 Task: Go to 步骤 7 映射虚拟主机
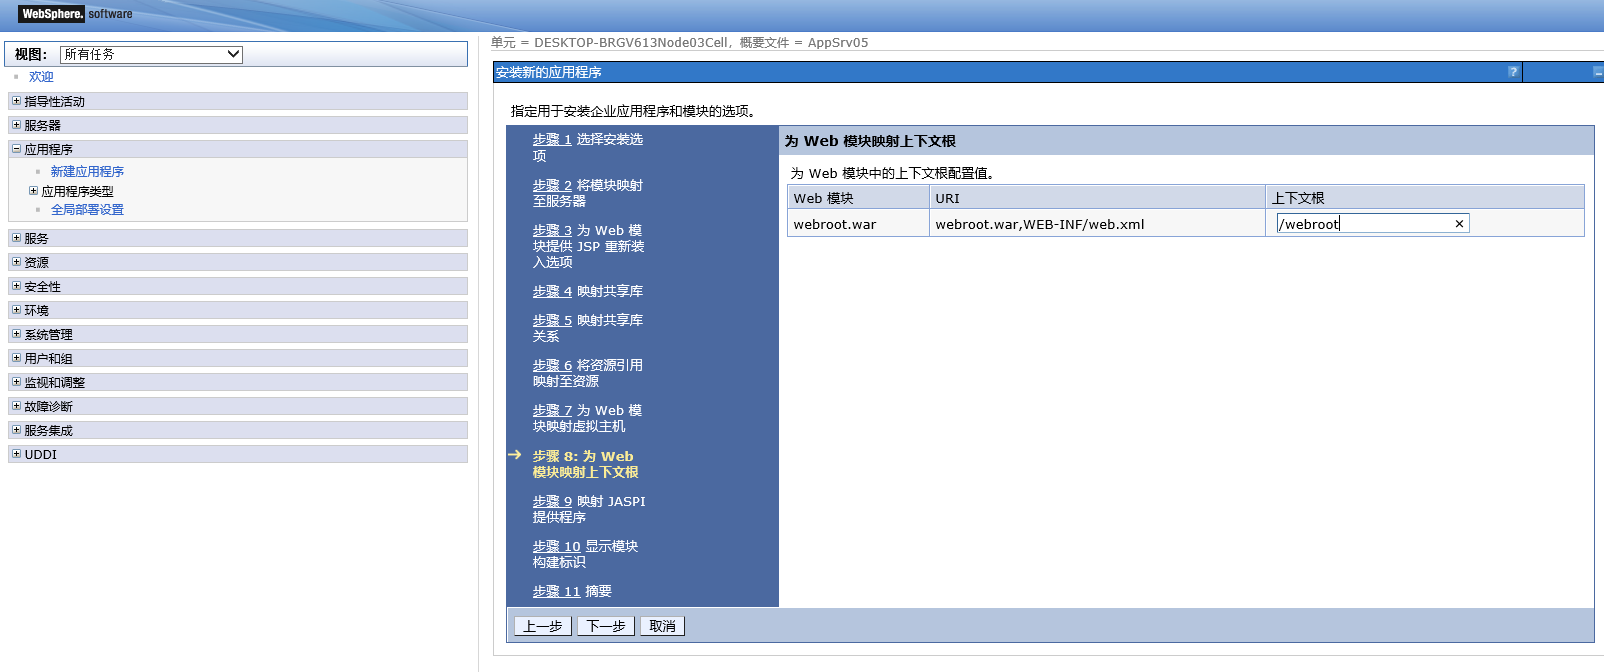pyautogui.click(x=552, y=411)
